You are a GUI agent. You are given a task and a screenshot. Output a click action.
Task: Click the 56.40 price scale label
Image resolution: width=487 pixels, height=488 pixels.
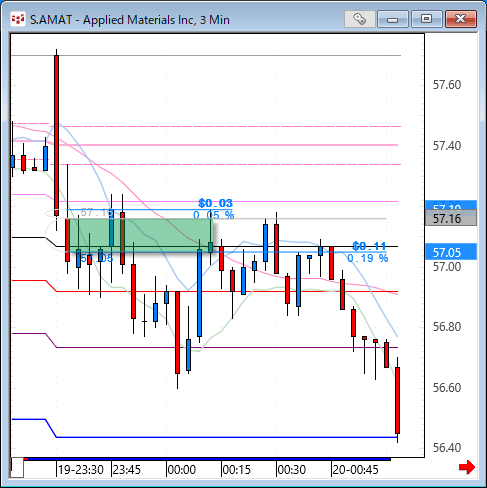[x=447, y=447]
